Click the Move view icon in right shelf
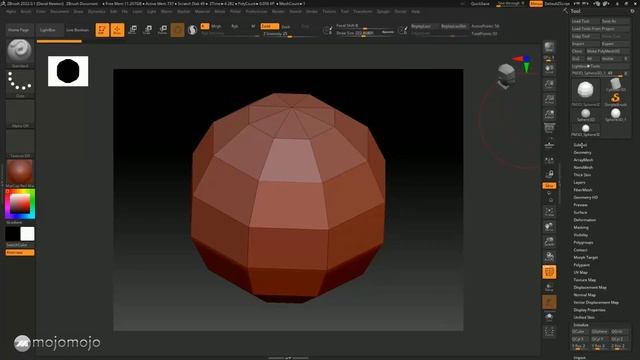Screen dimensions: 640x360 point(549,227)
